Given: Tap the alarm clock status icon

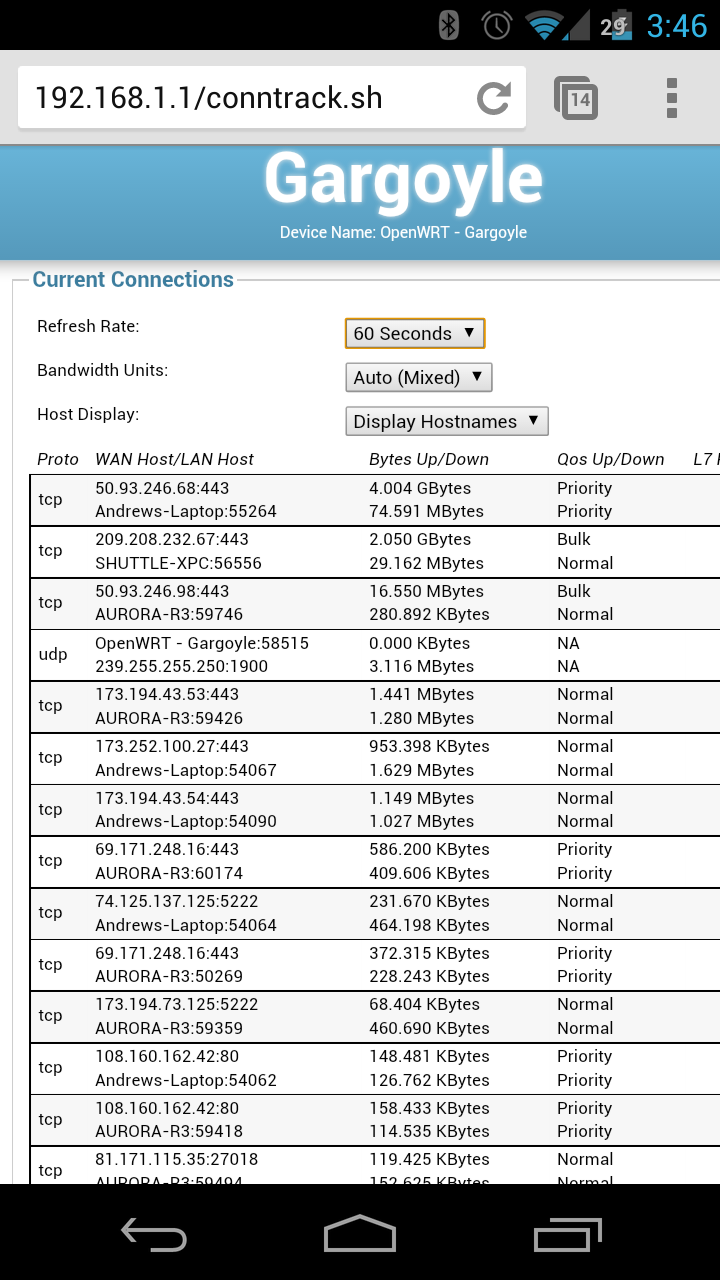Looking at the screenshot, I should click(497, 25).
